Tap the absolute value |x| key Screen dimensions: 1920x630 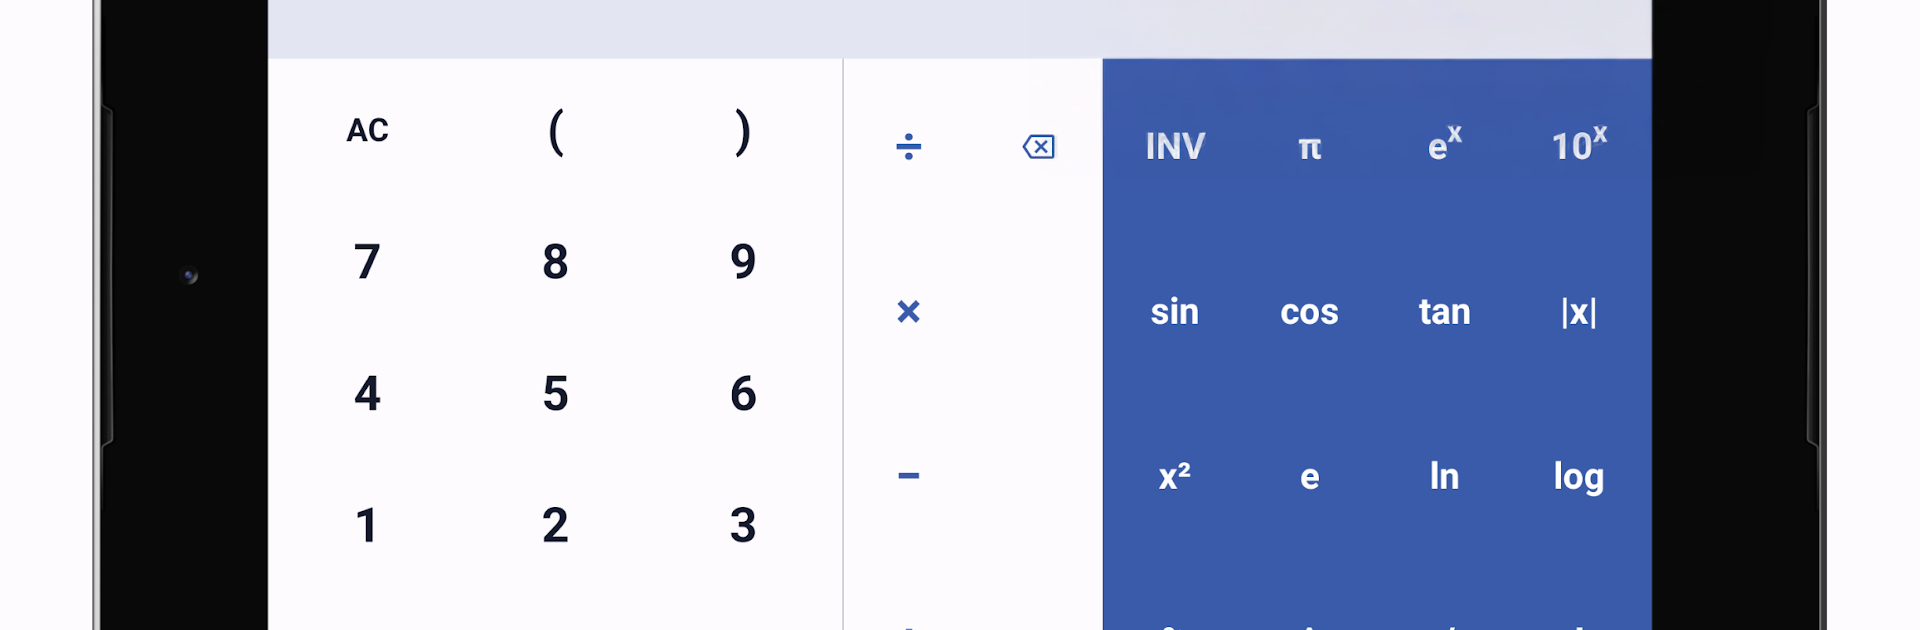1579,312
